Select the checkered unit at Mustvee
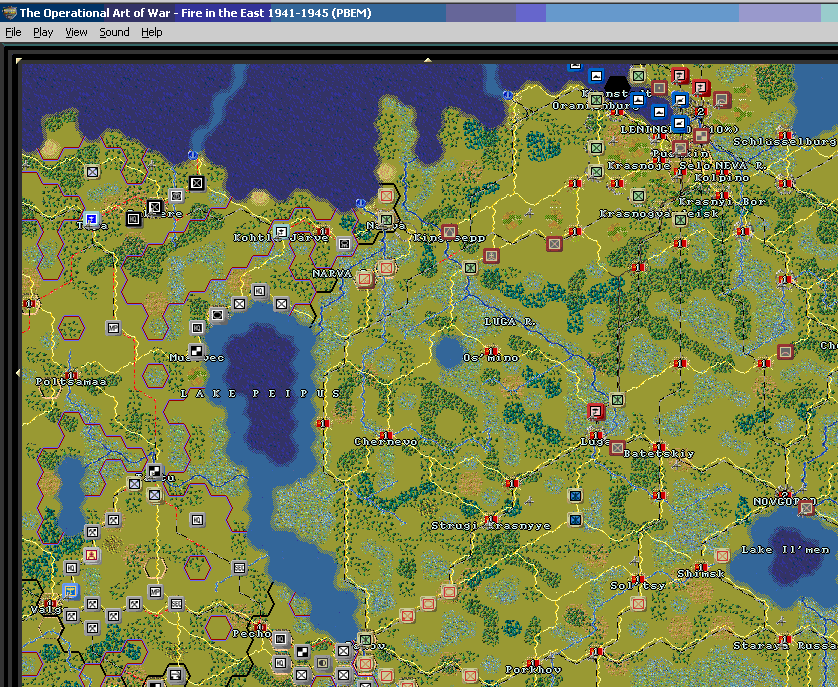This screenshot has height=687, width=838. coord(196,351)
